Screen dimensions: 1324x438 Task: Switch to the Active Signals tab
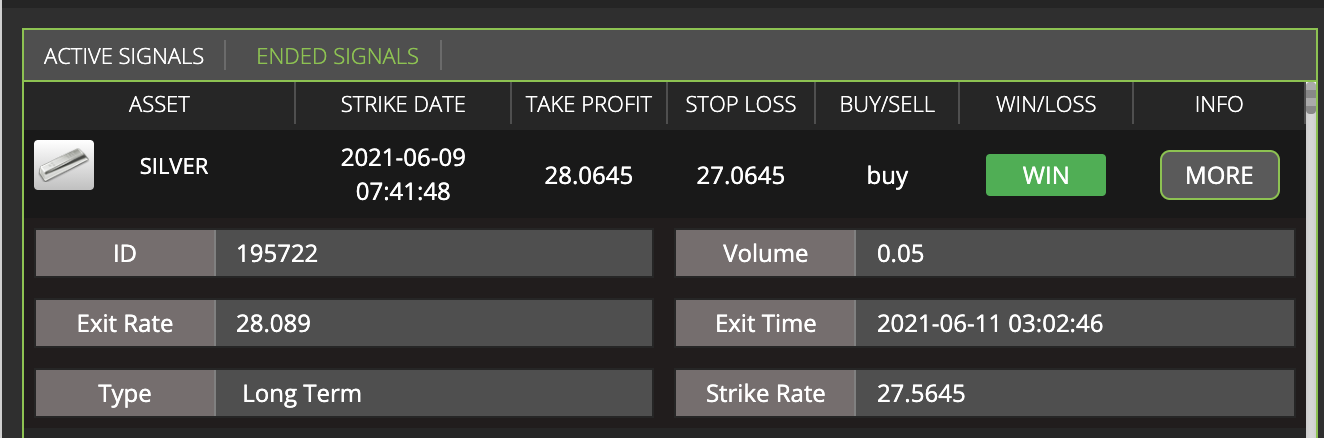(124, 56)
